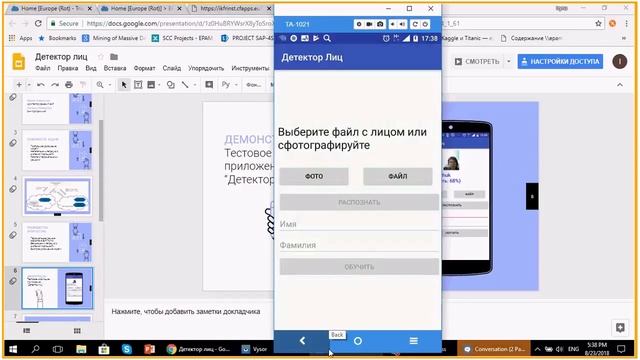640x360 pixels.
Task: Click Undo arrow in Slides toolbar
Action: click(x=41, y=84)
